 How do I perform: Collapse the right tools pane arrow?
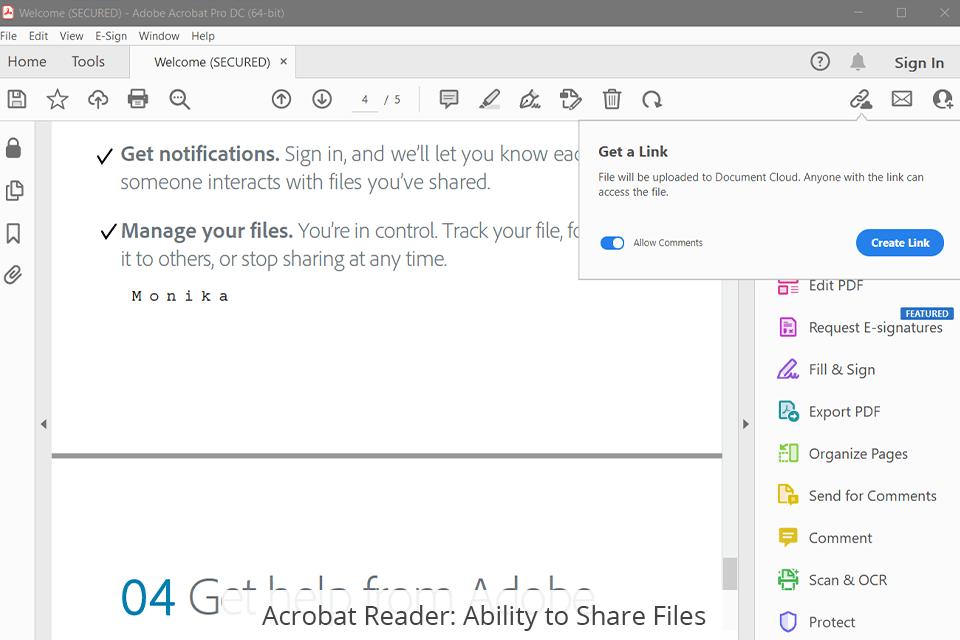pyautogui.click(x=746, y=424)
